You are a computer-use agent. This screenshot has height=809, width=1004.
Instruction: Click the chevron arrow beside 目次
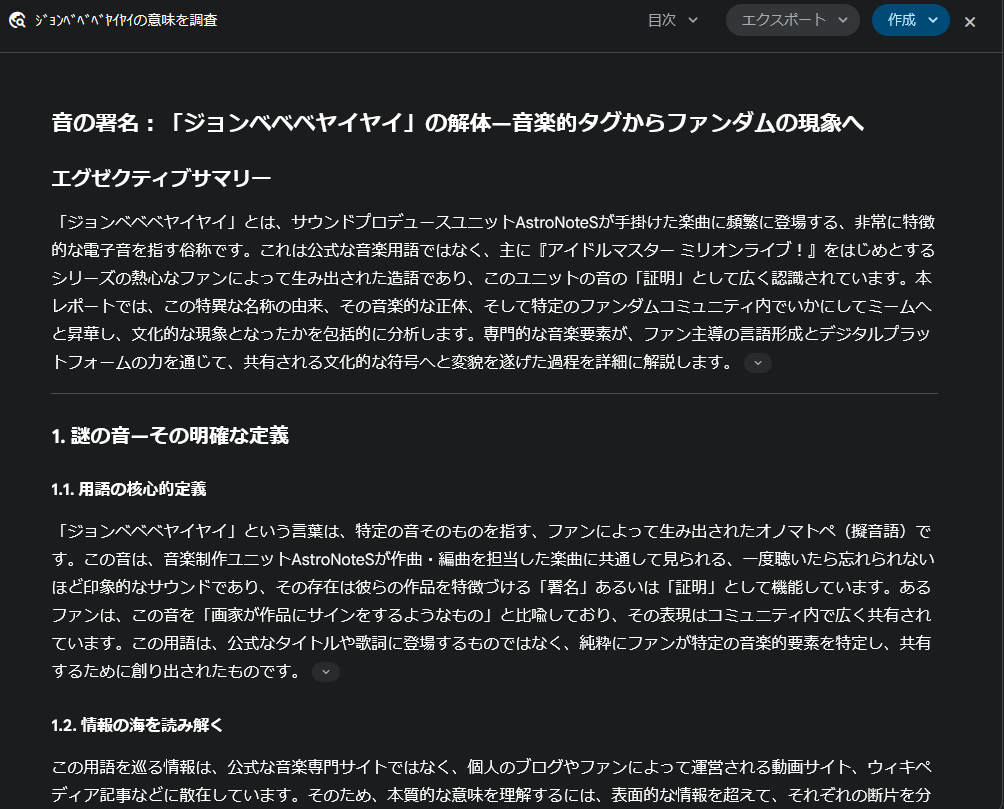pyautogui.click(x=693, y=20)
